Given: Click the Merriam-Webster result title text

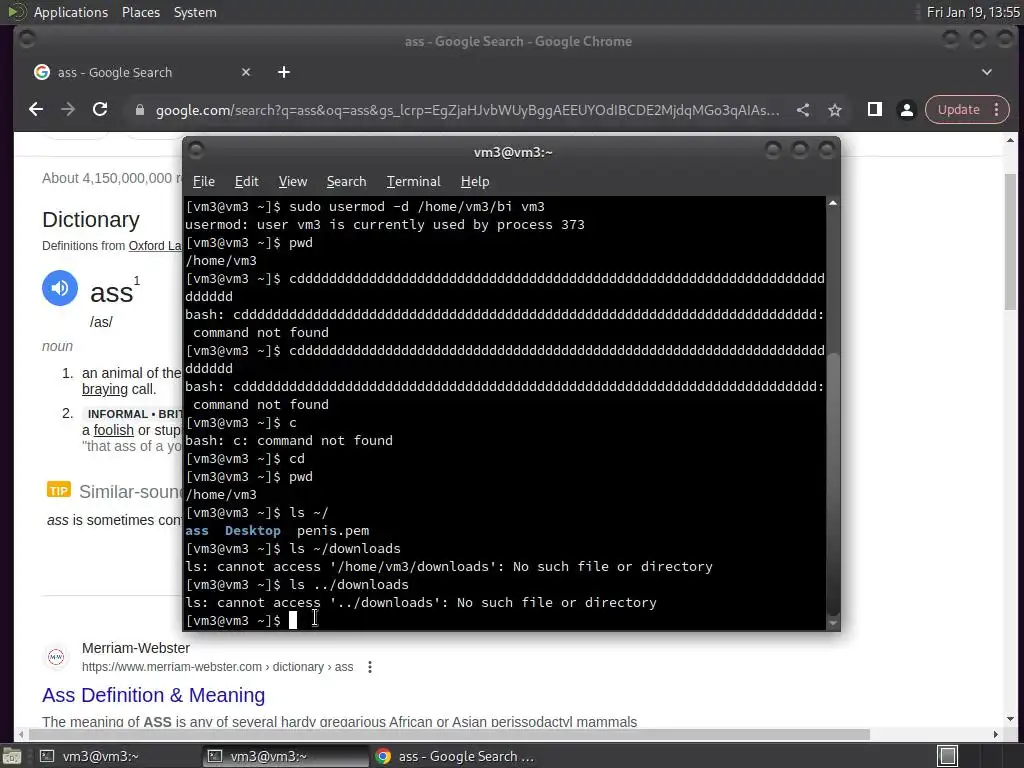Looking at the screenshot, I should tap(153, 695).
